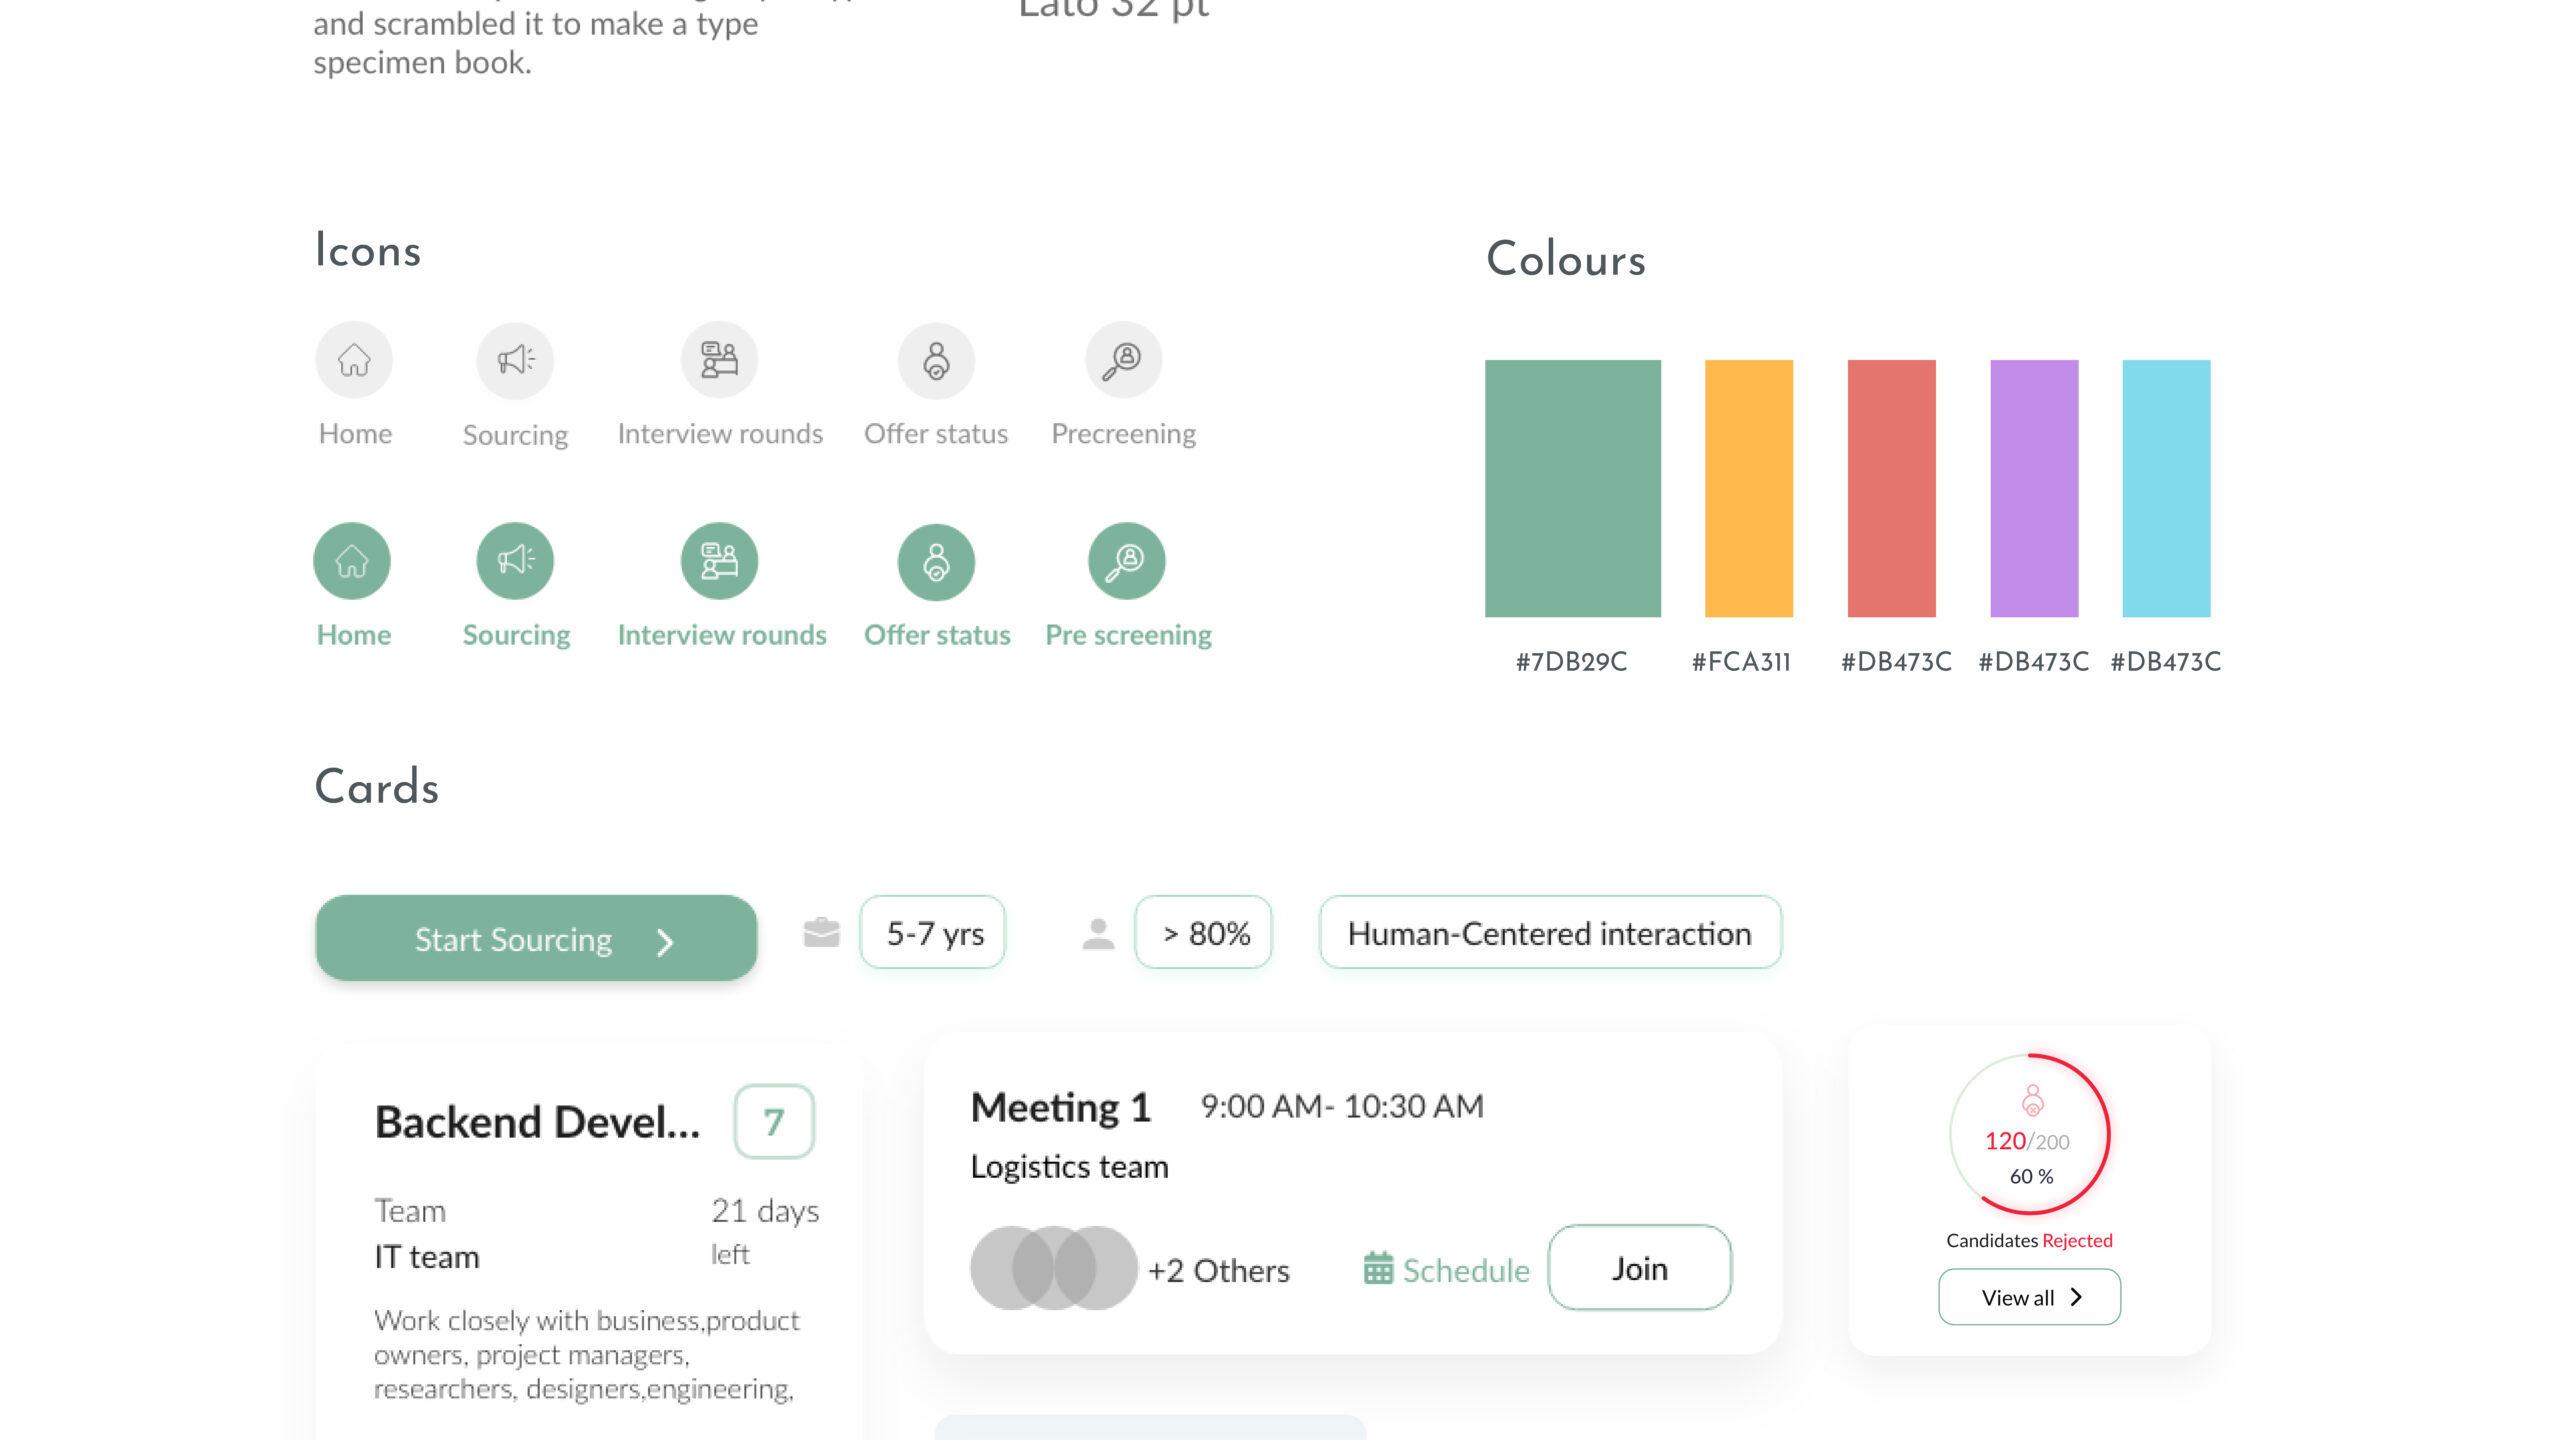This screenshot has width=2560, height=1440.
Task: Click the Human-Centered interaction tag
Action: (1550, 933)
